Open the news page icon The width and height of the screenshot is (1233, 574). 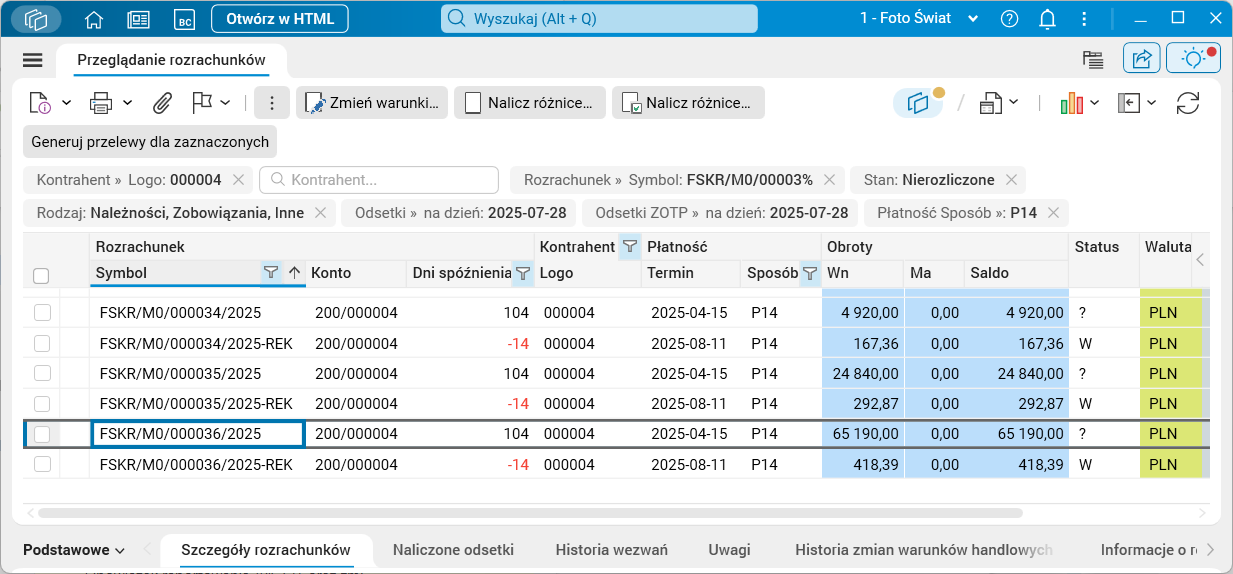138,19
